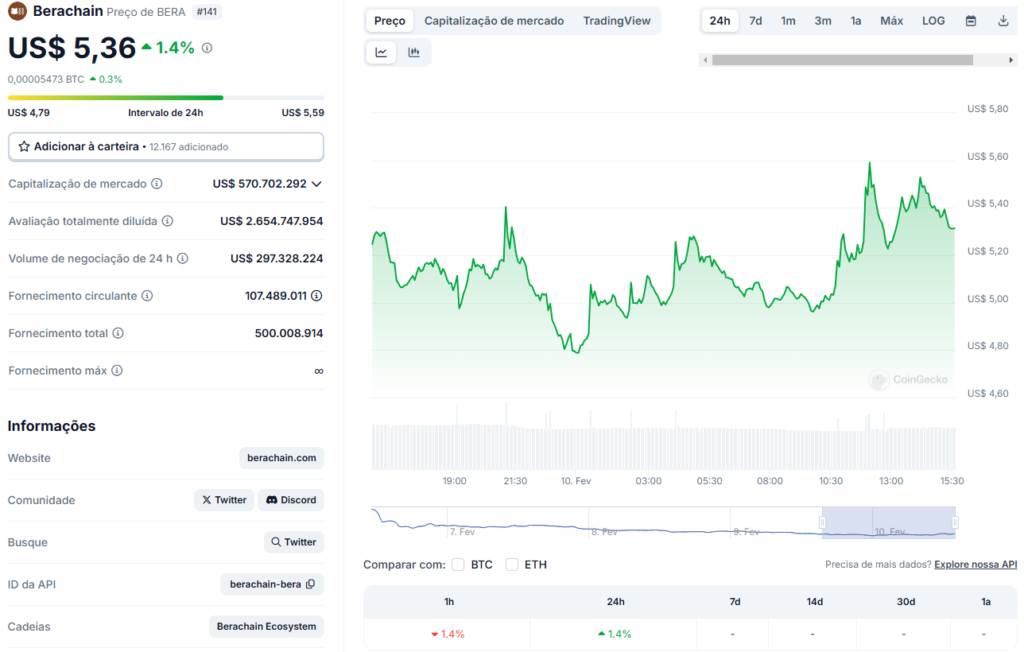Copy the berachain-bera API ID
The image size is (1024, 652).
[x=311, y=584]
